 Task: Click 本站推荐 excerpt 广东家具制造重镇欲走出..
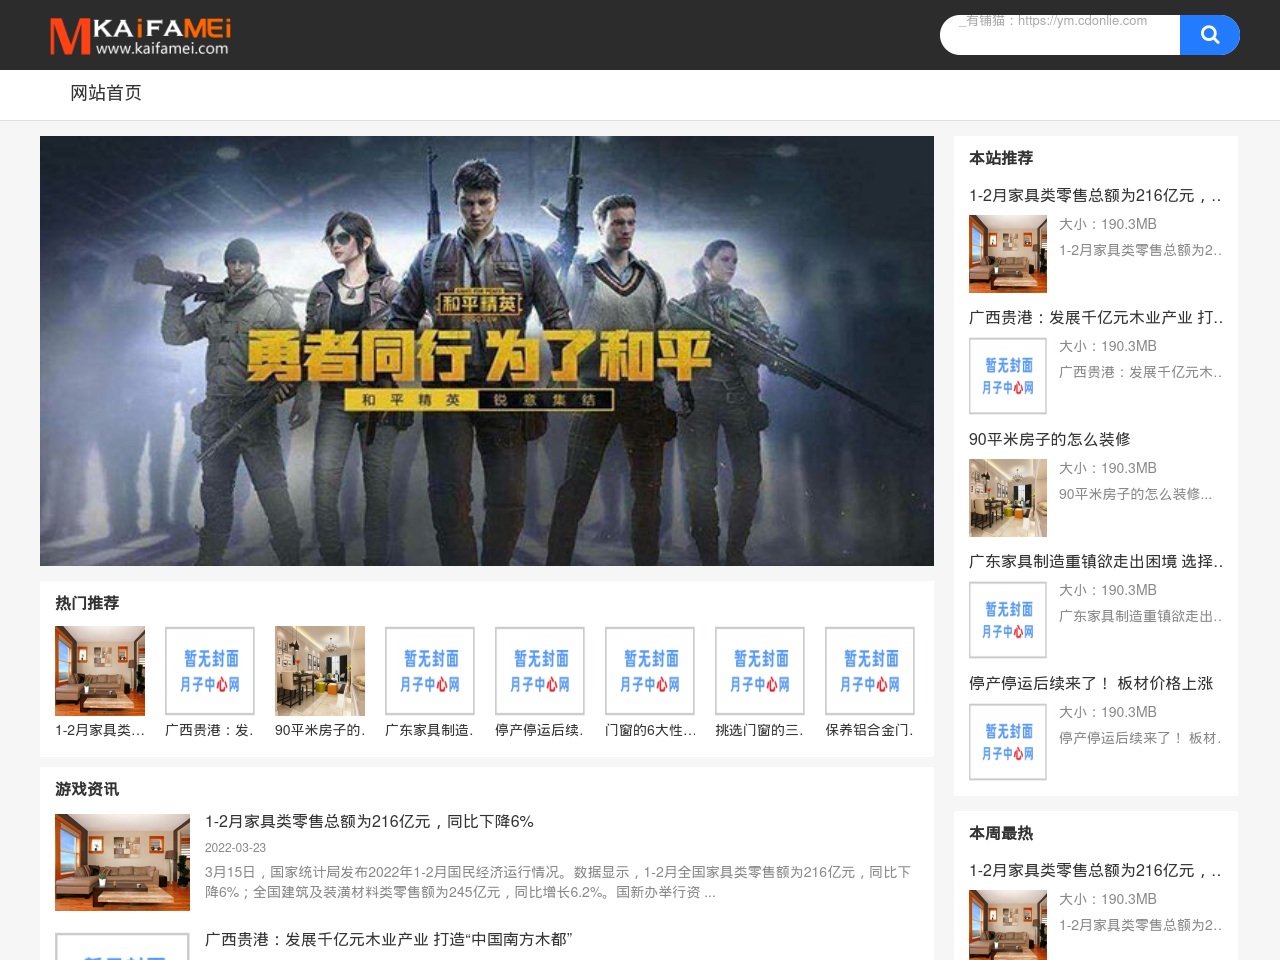pos(1140,616)
